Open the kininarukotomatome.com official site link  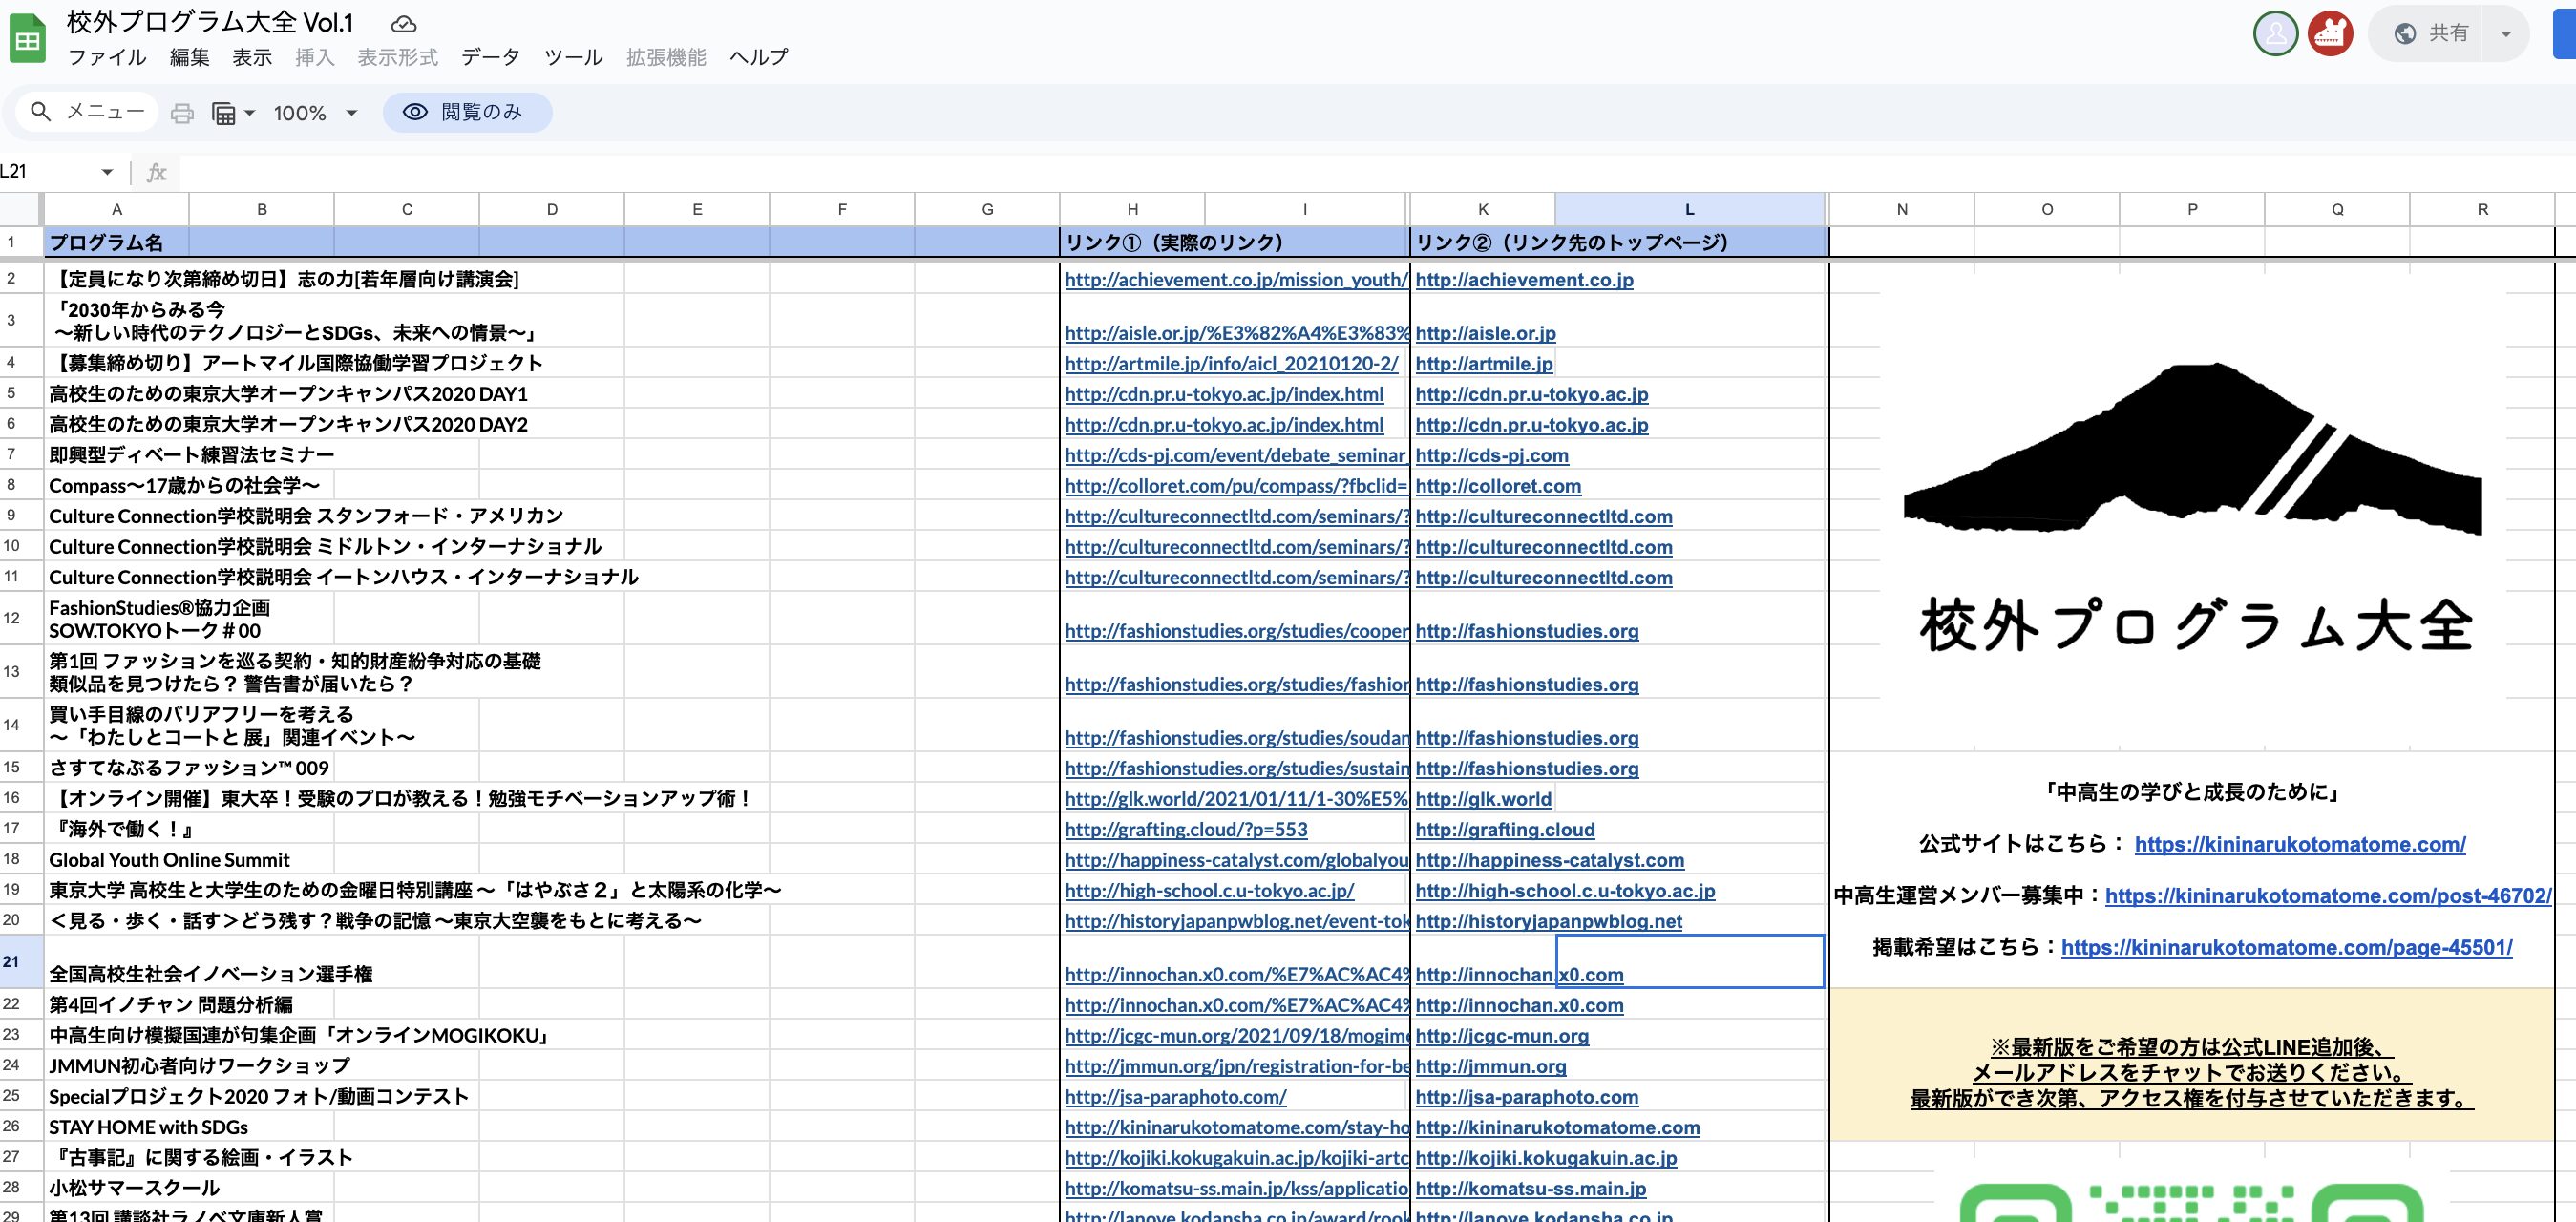click(2300, 844)
